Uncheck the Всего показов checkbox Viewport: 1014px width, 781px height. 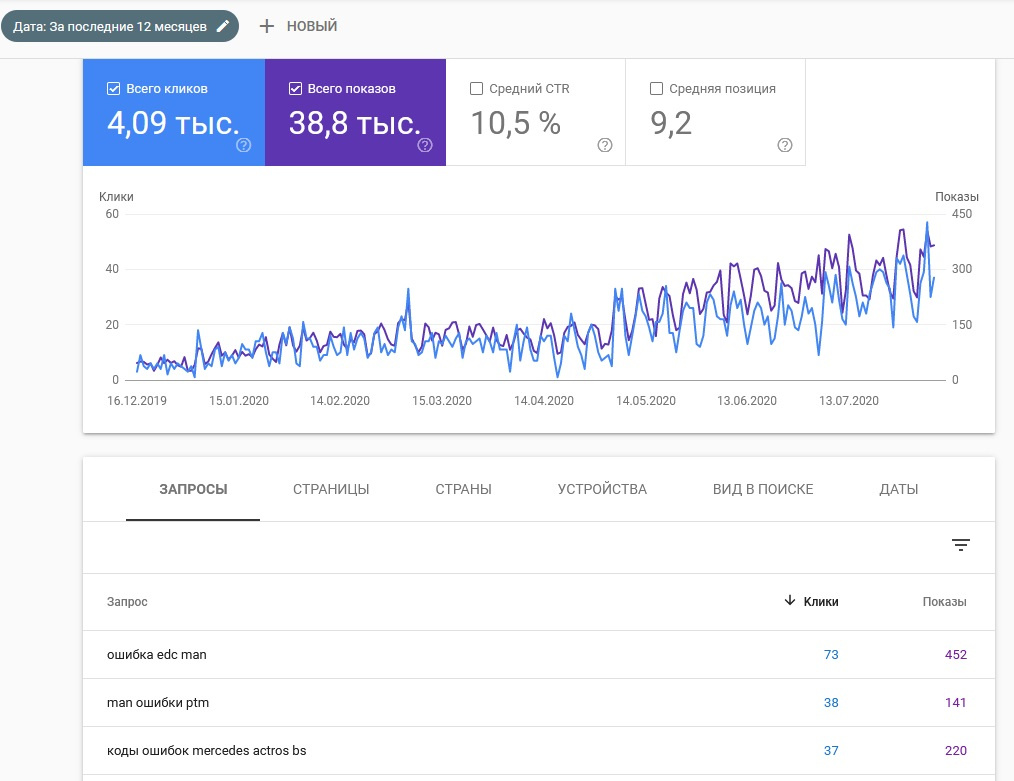pyautogui.click(x=295, y=89)
